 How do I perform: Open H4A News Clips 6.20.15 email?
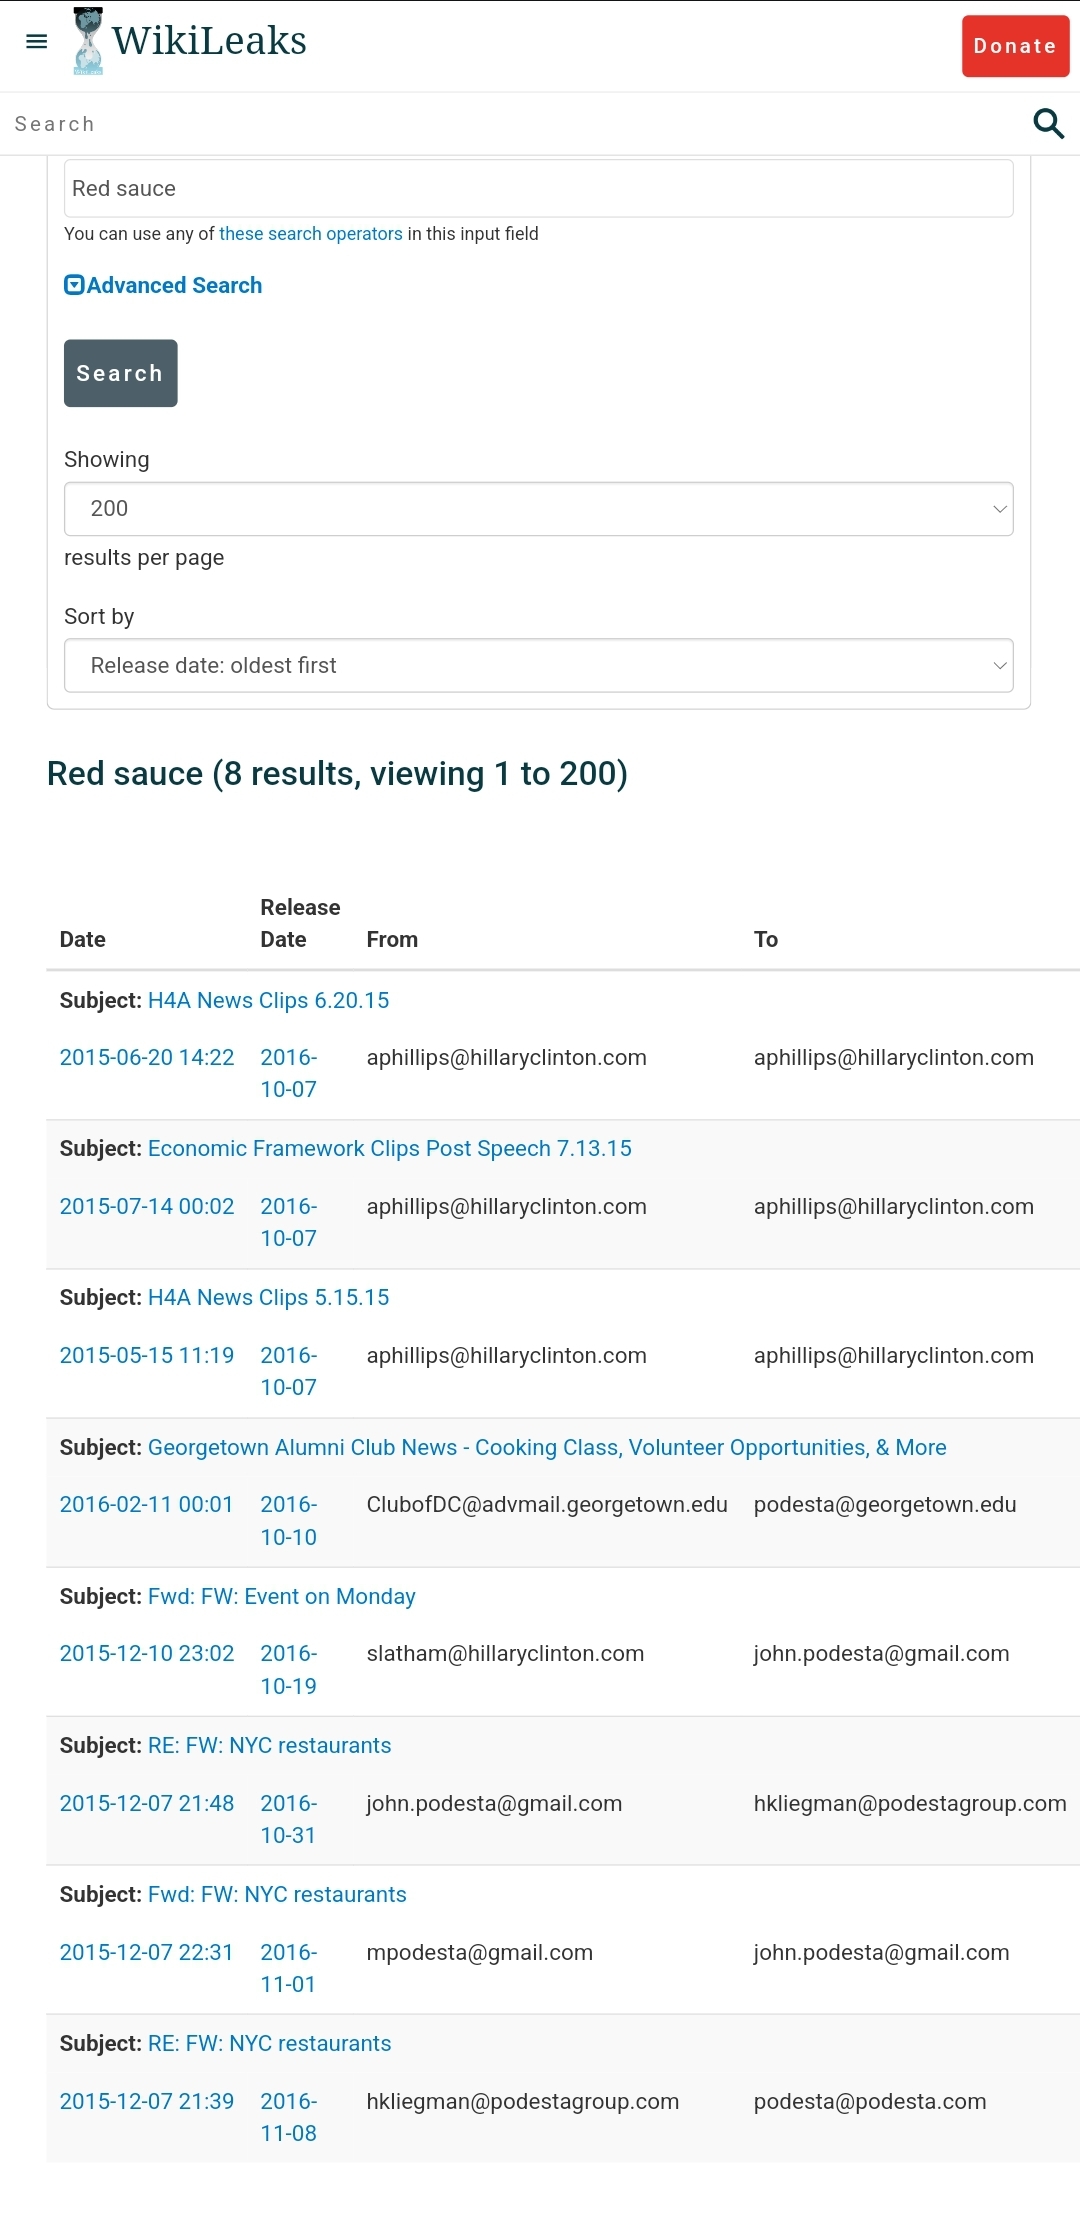point(268,1000)
